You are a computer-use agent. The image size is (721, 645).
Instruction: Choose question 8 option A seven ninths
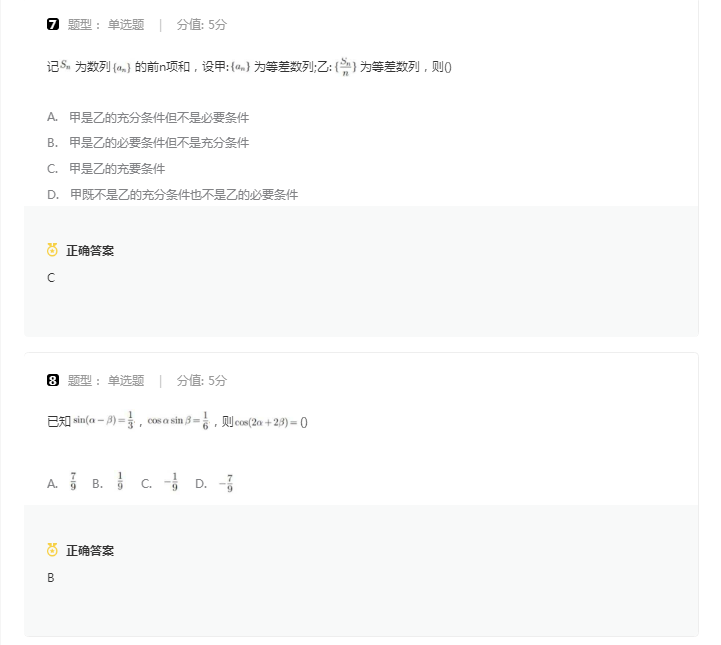point(62,483)
